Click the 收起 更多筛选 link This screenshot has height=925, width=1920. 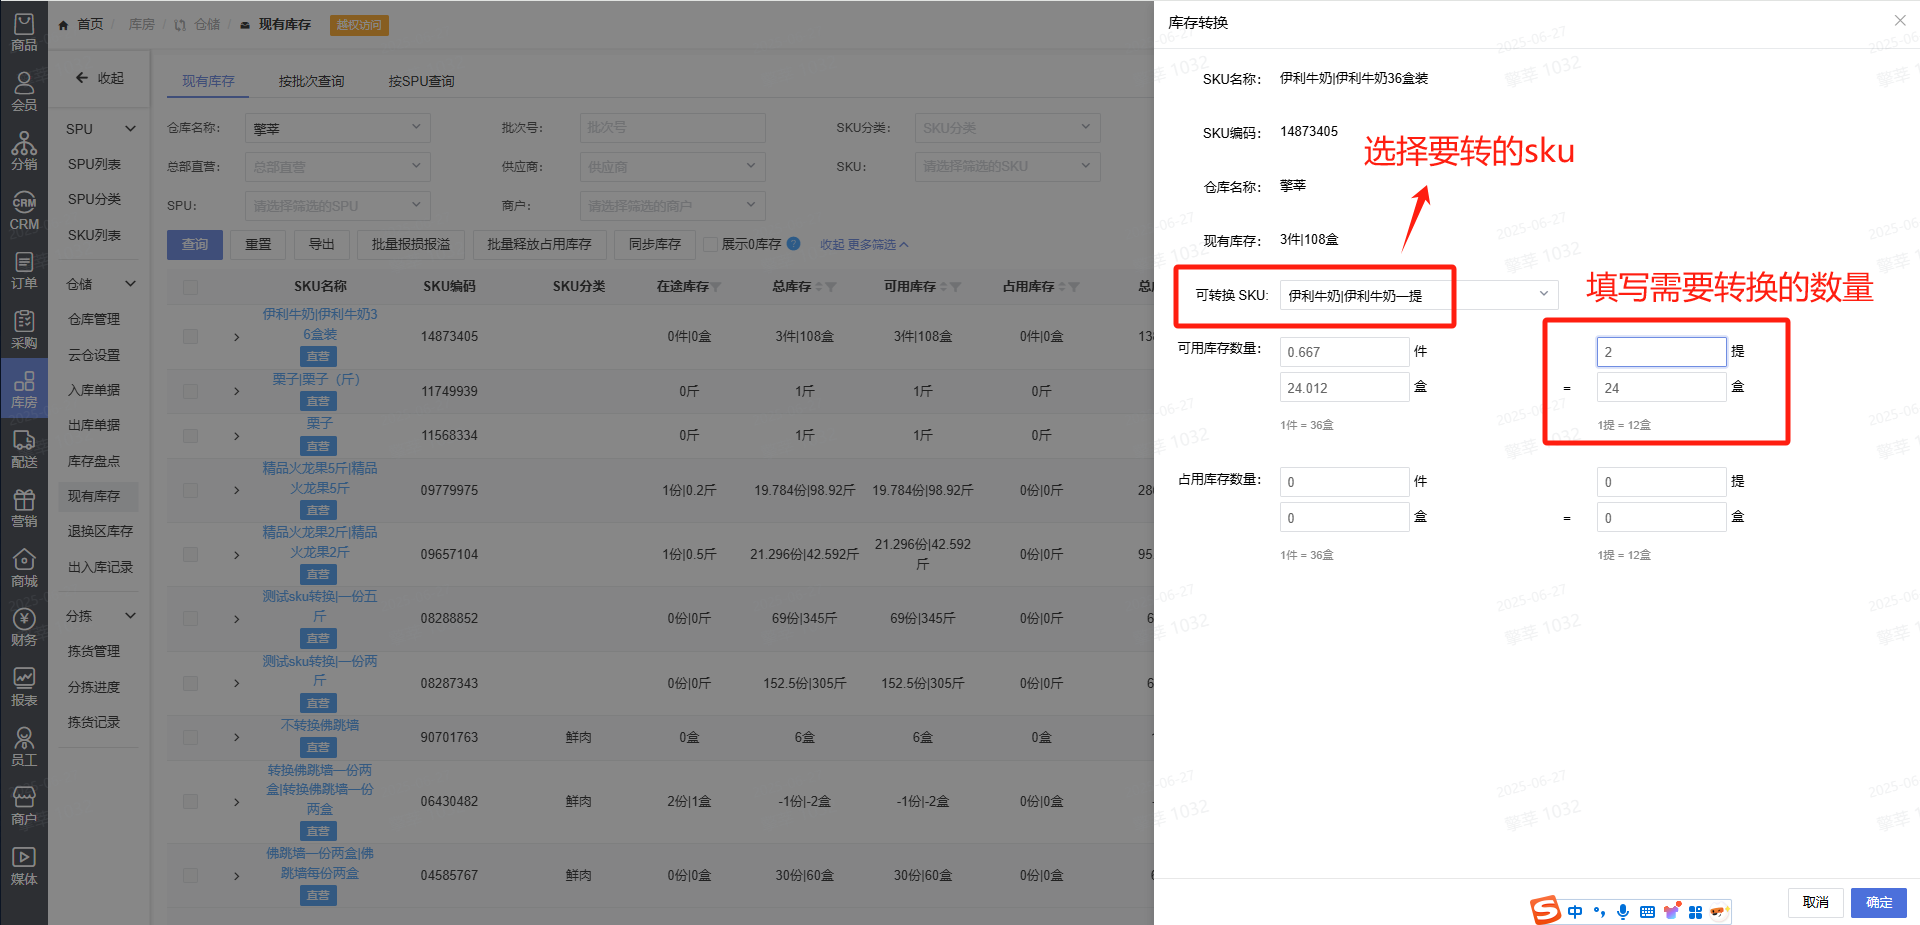click(864, 244)
